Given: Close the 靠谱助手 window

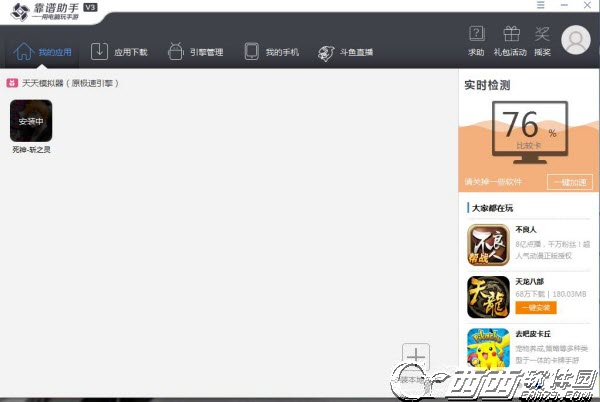Looking at the screenshot, I should click(587, 5).
